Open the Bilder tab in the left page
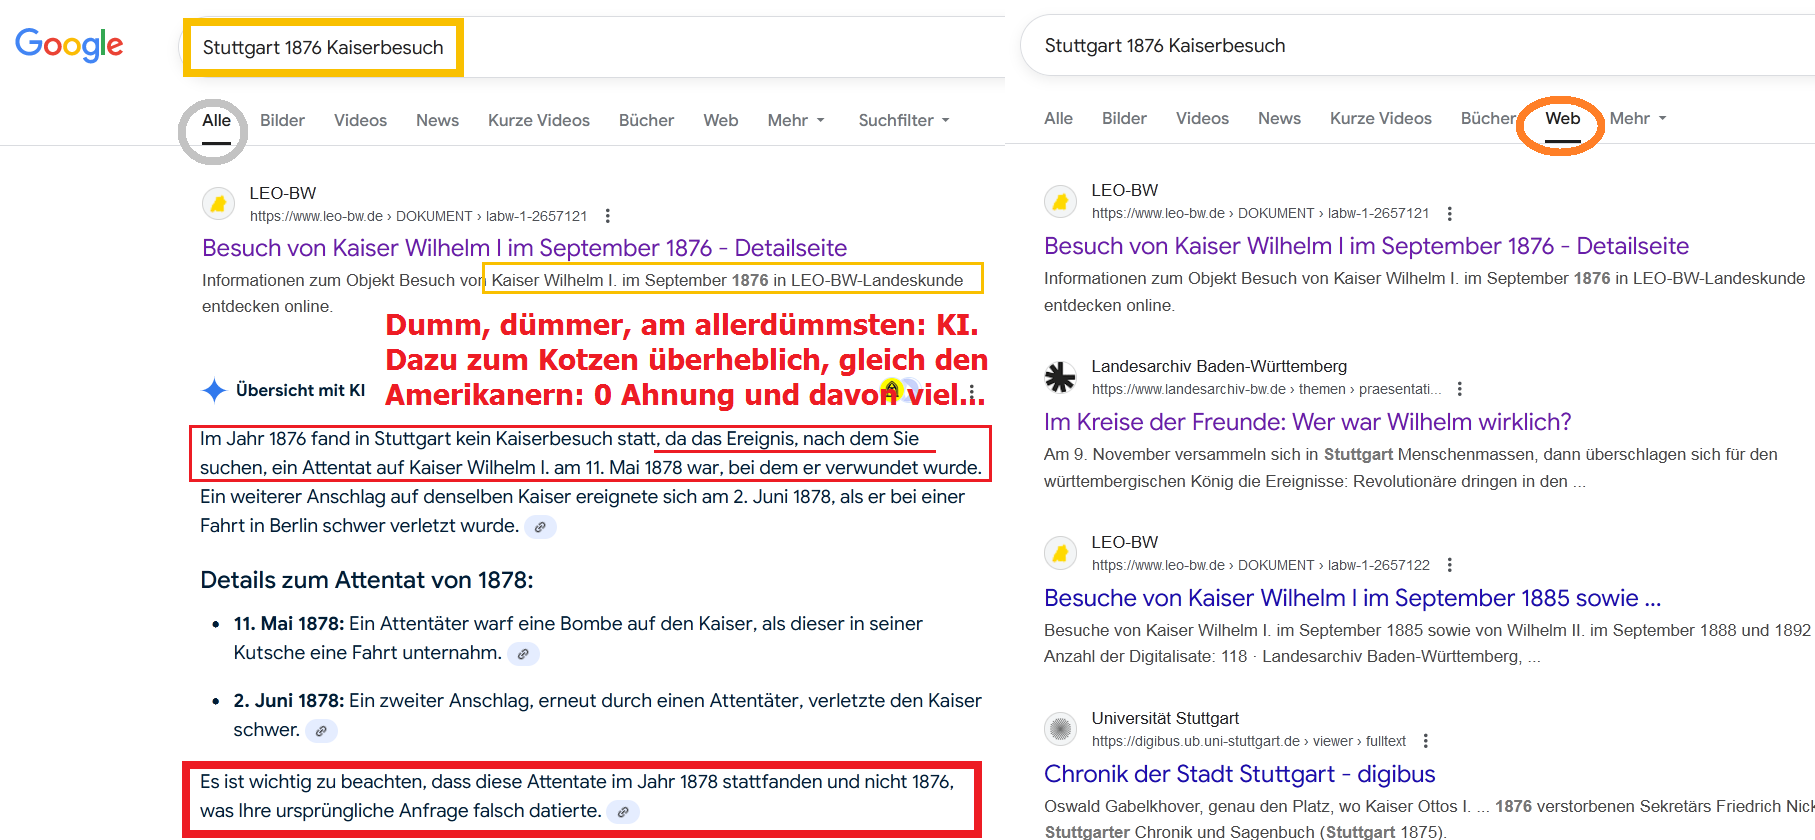This screenshot has width=1815, height=840. point(282,120)
